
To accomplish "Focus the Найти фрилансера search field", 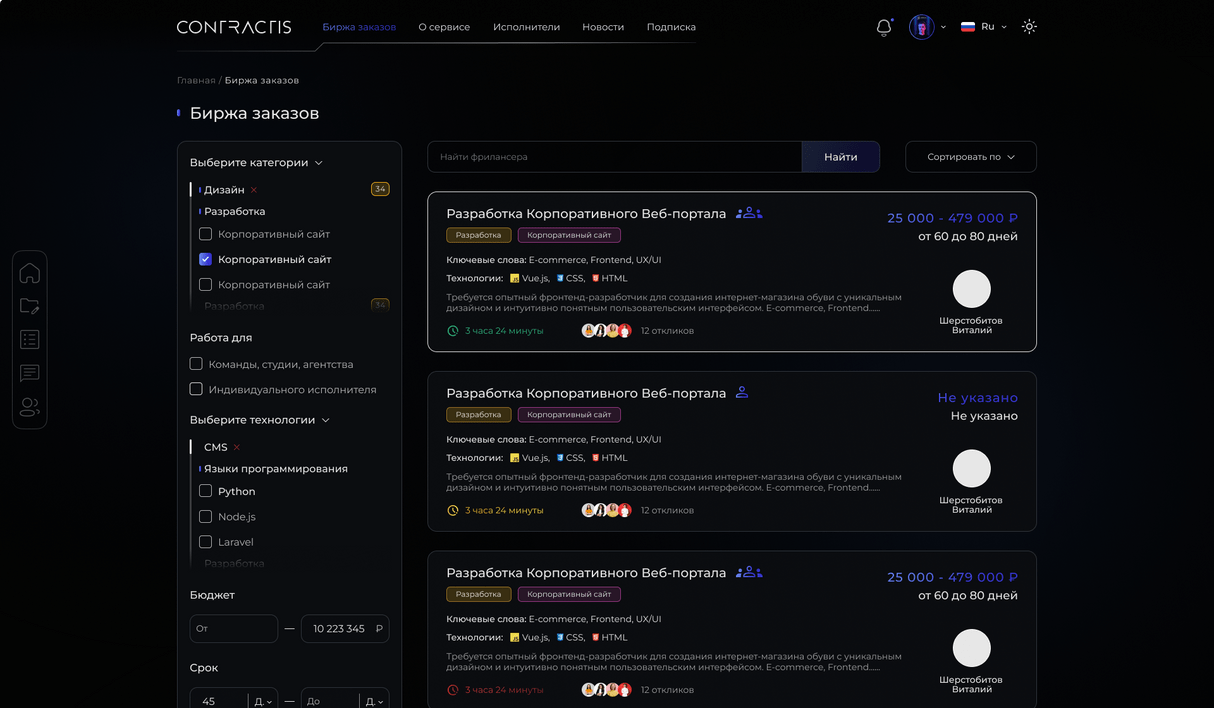I will tap(614, 157).
